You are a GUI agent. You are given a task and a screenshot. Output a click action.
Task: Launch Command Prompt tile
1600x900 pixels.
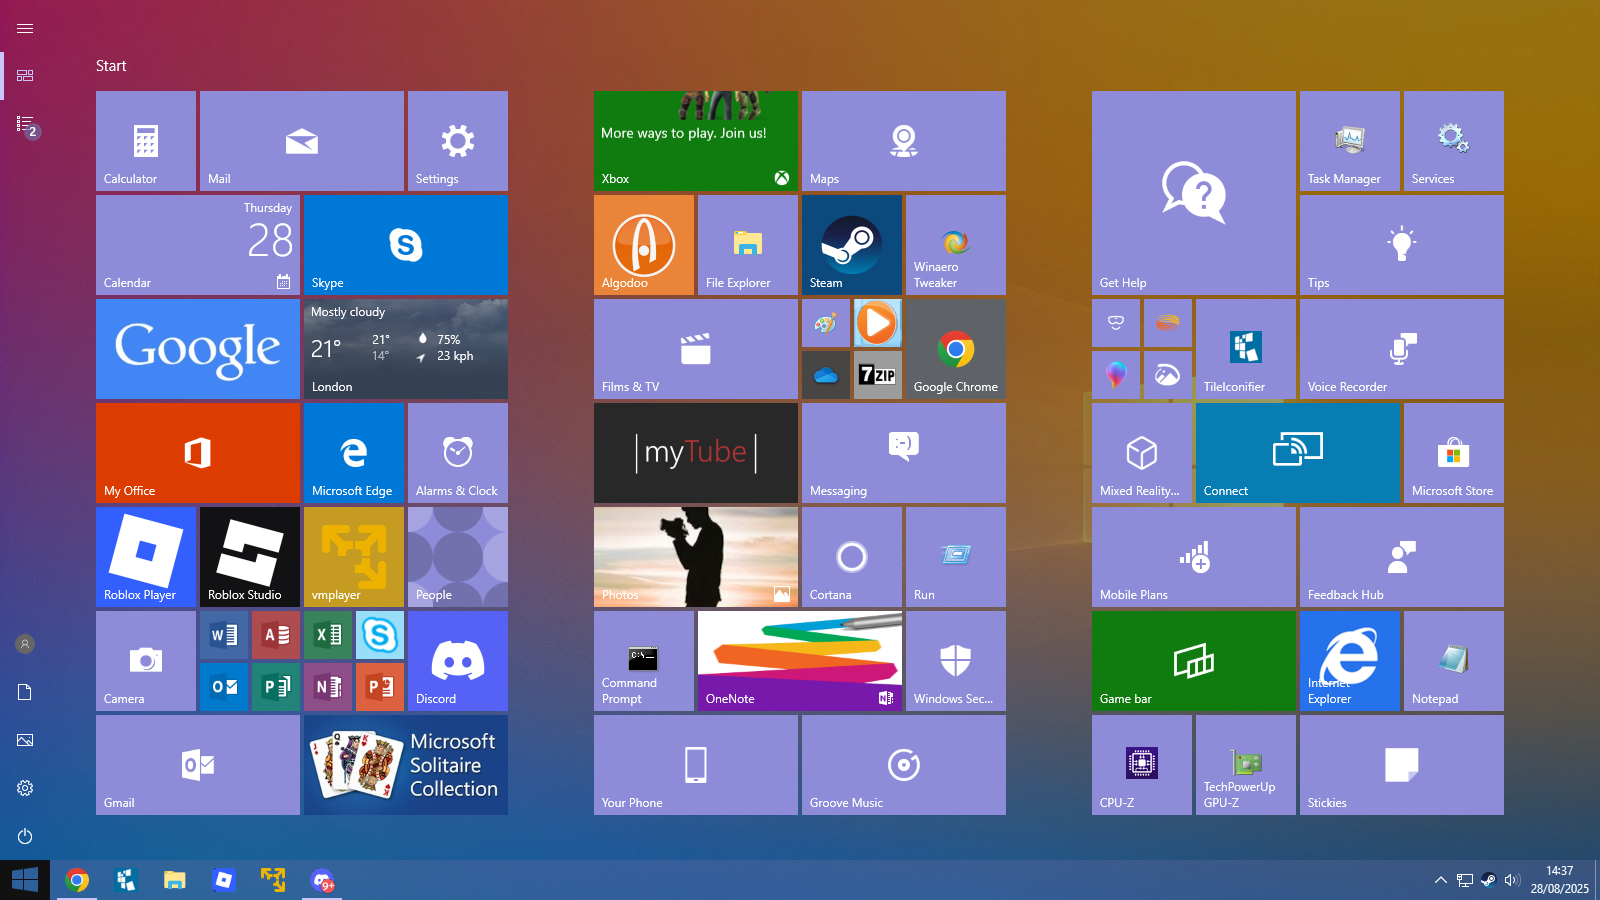coord(644,661)
